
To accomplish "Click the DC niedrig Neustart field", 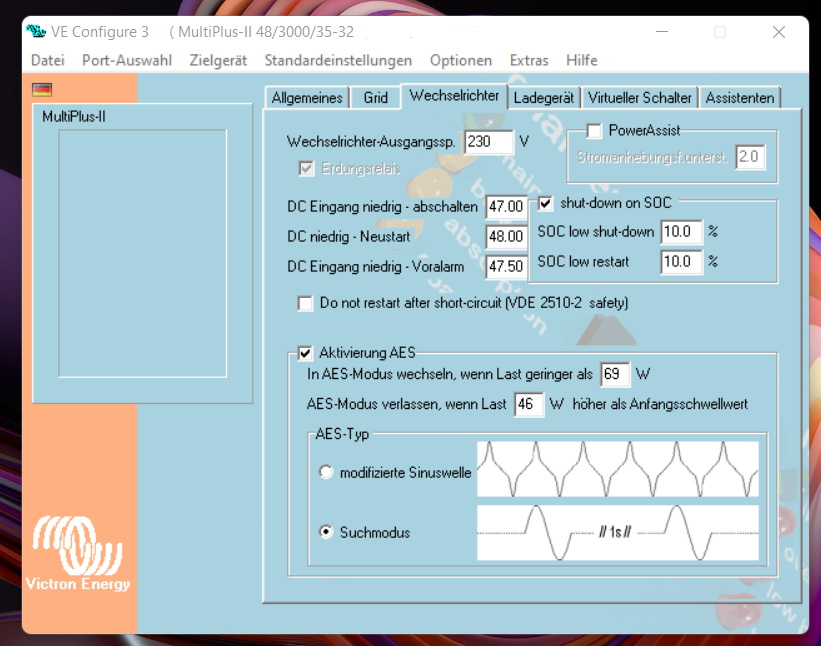I will 506,237.
